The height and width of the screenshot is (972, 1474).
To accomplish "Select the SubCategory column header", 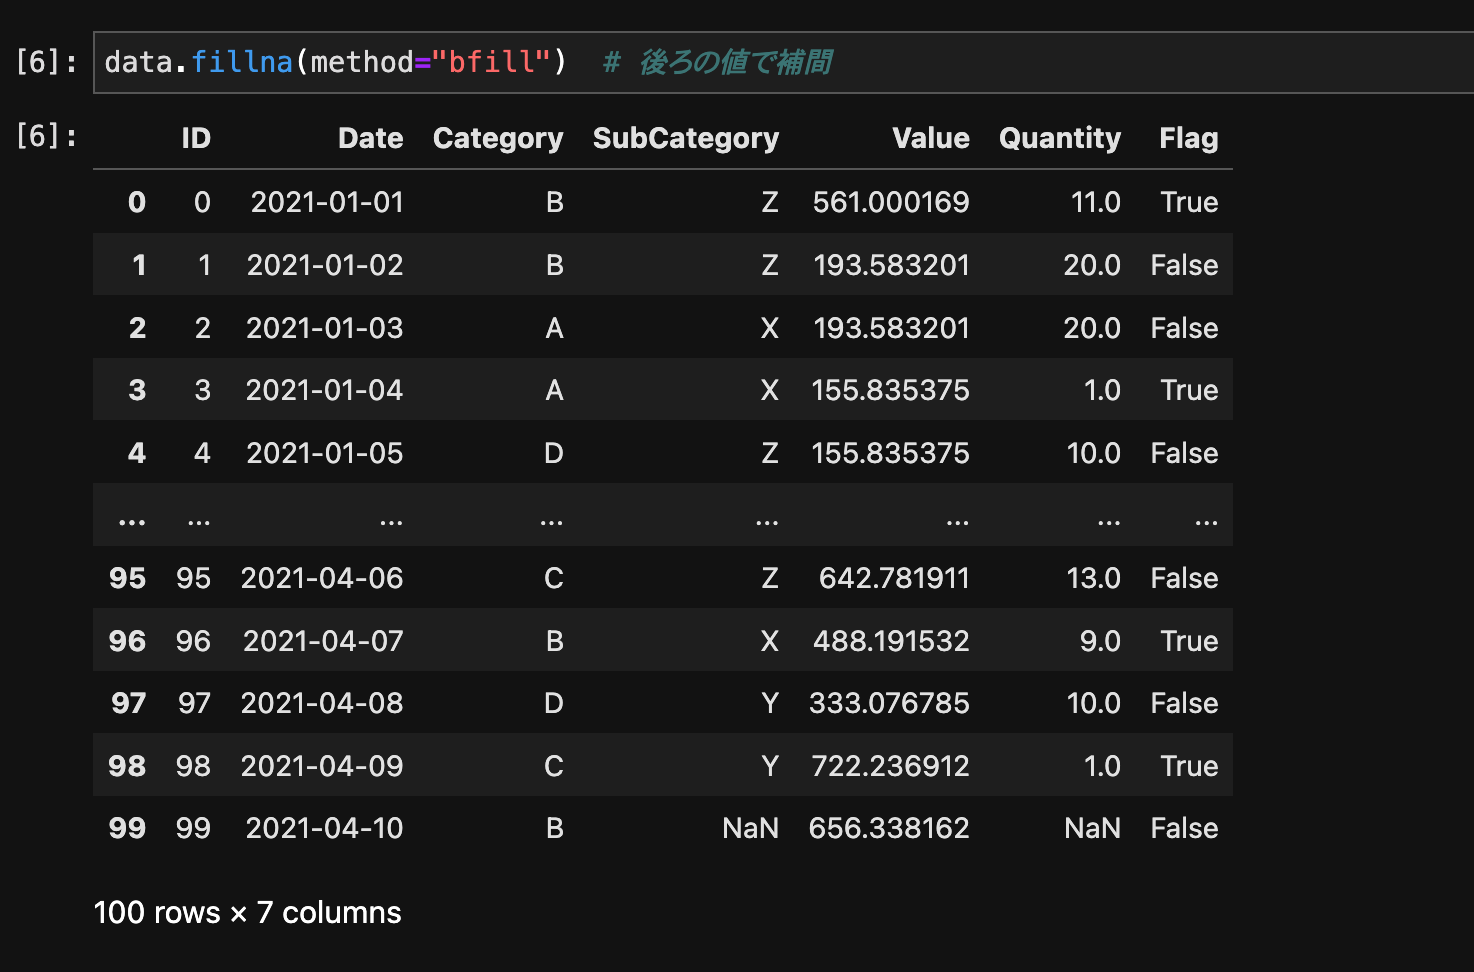I will (686, 138).
